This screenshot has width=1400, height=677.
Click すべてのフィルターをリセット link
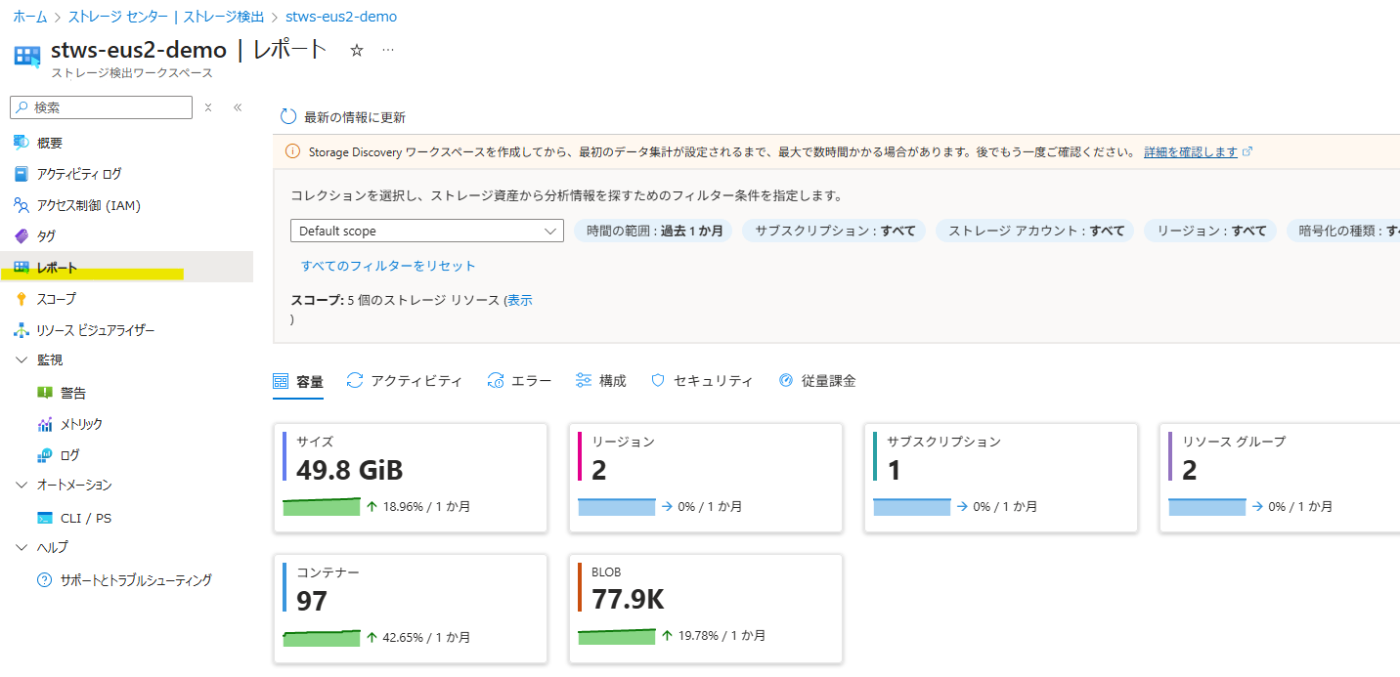(x=389, y=266)
